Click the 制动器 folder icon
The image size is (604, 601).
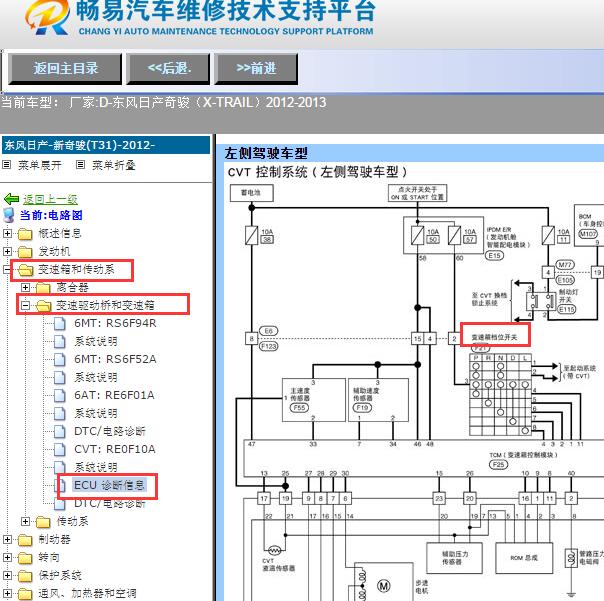click(25, 540)
